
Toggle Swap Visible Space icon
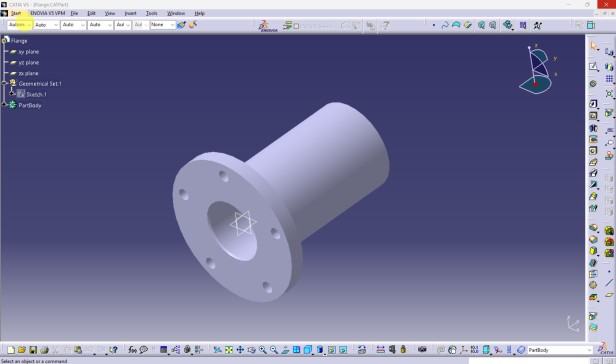pyautogui.click(x=343, y=349)
